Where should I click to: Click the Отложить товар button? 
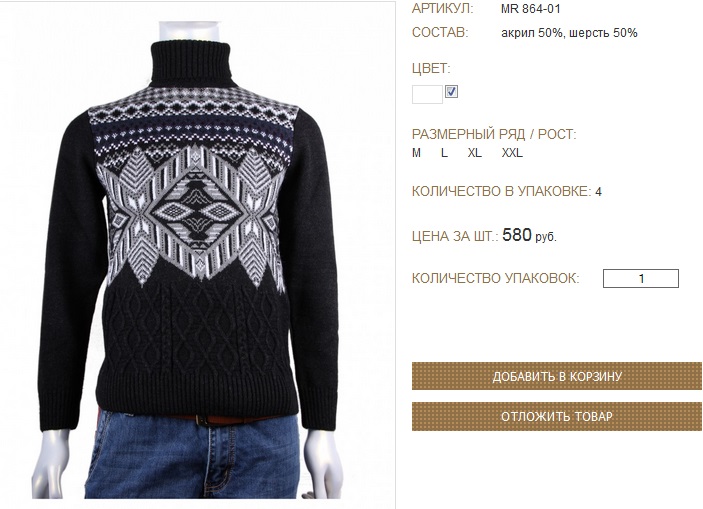coord(557,417)
